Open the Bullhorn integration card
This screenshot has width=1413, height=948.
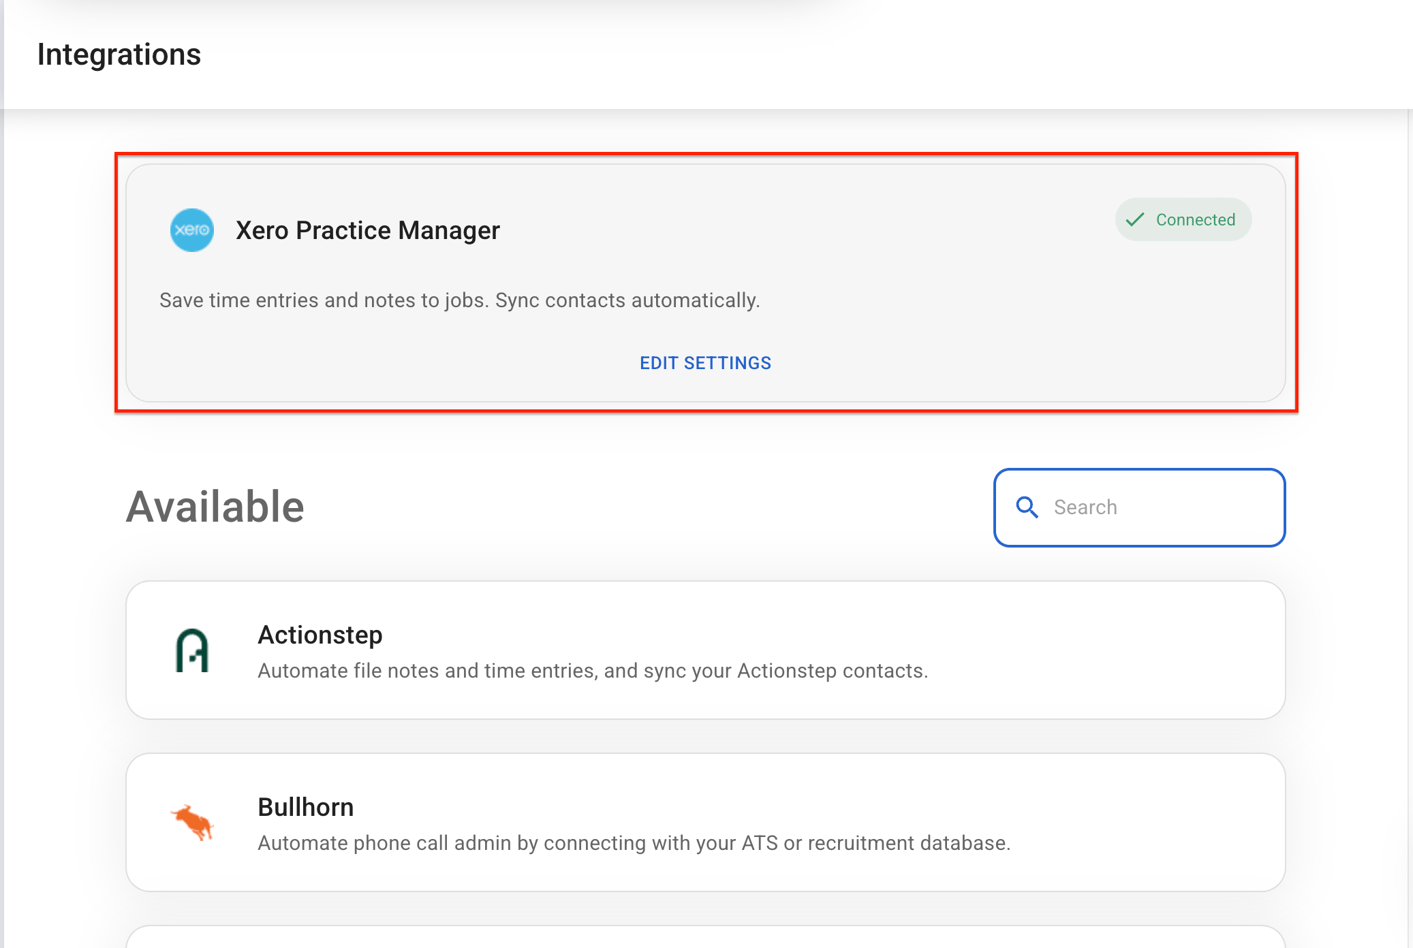[x=706, y=822]
